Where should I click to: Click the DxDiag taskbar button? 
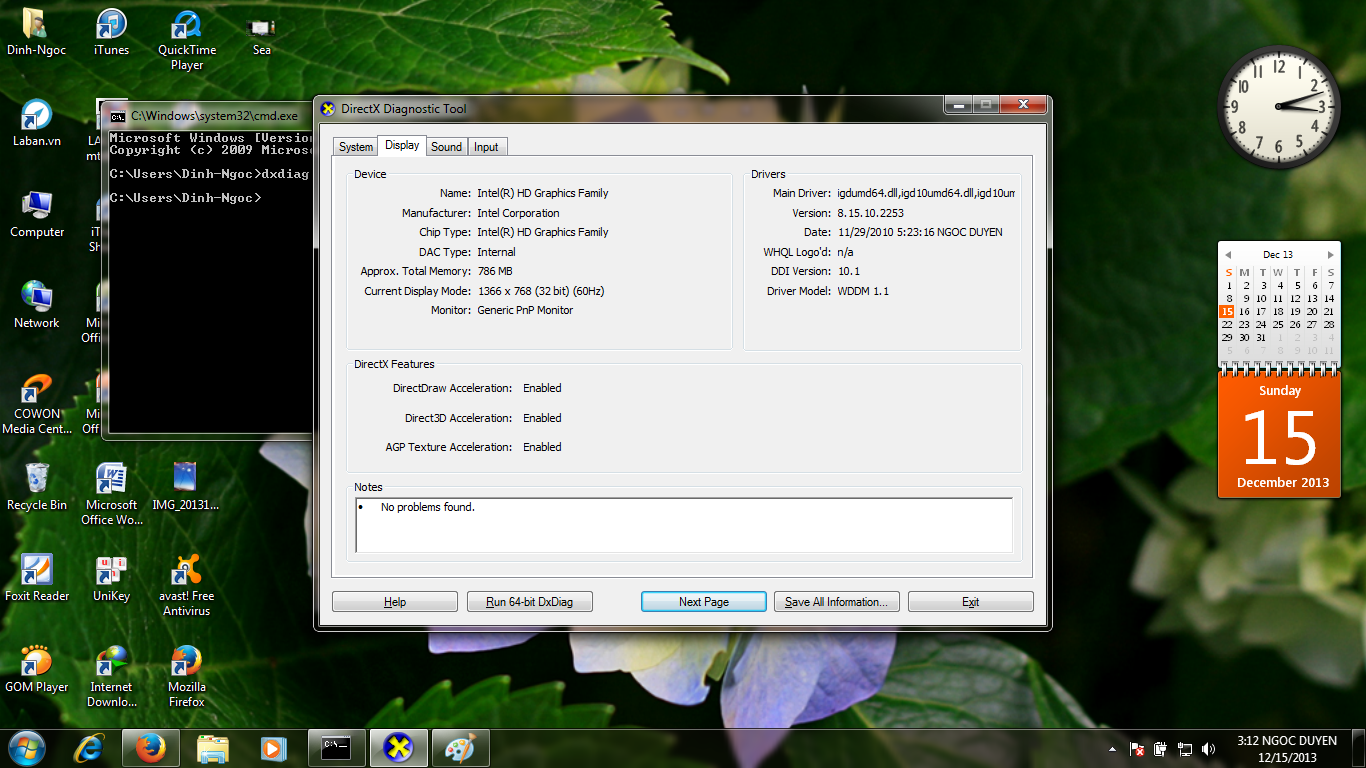click(399, 748)
